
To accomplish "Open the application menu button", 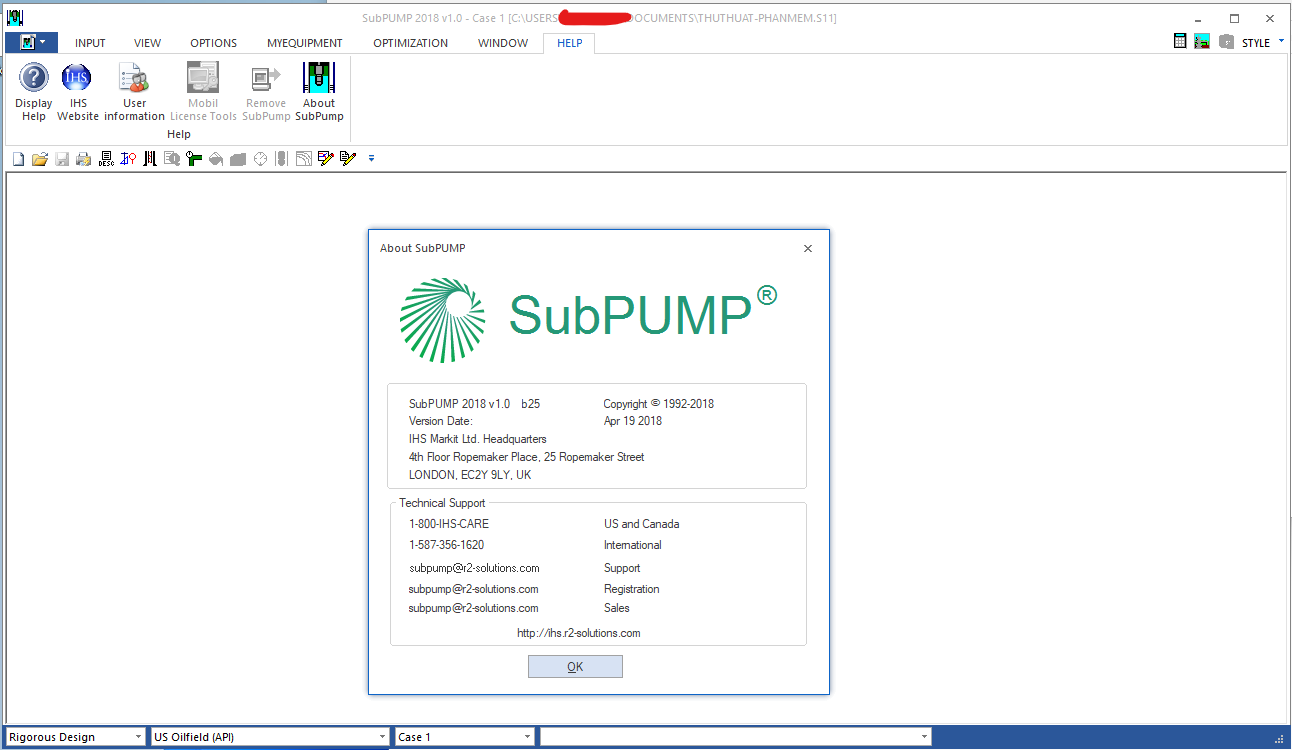I will pyautogui.click(x=31, y=43).
